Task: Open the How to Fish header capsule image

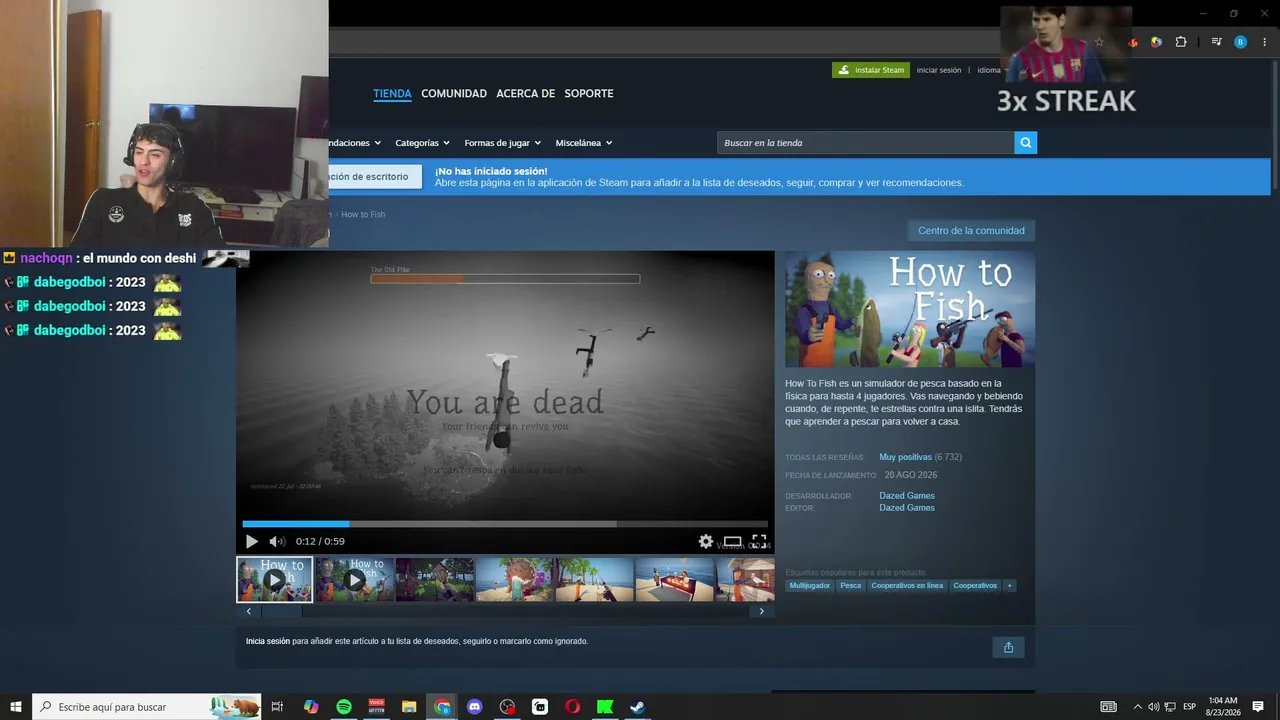Action: coord(910,309)
